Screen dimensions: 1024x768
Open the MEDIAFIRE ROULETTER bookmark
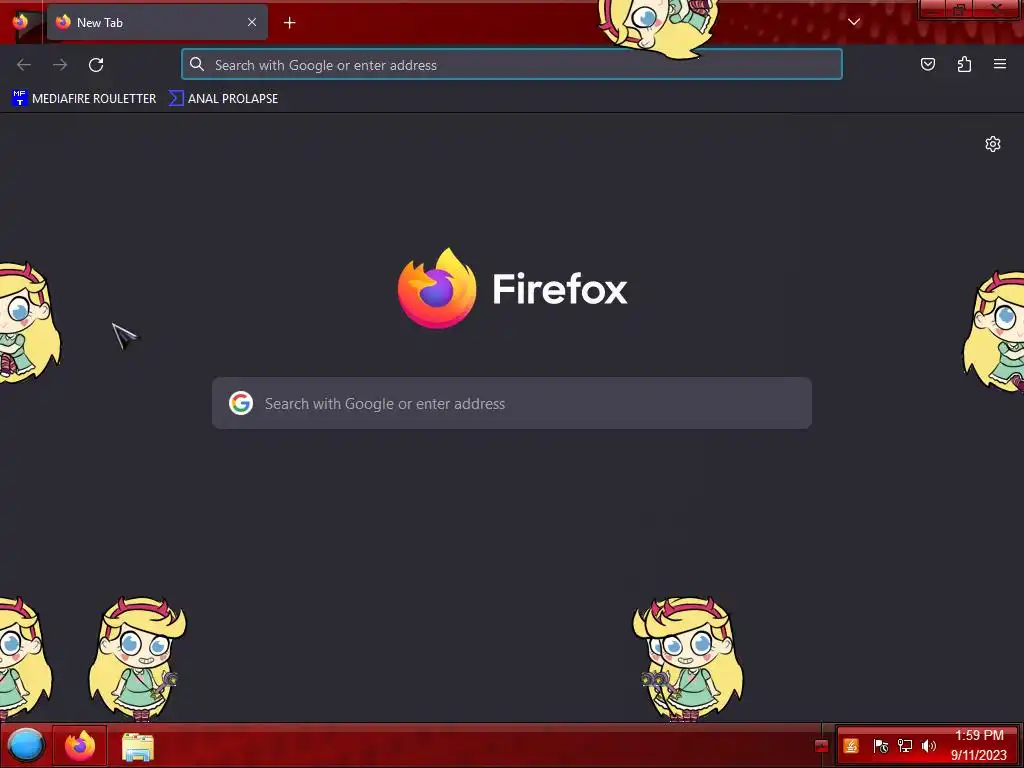(x=84, y=99)
